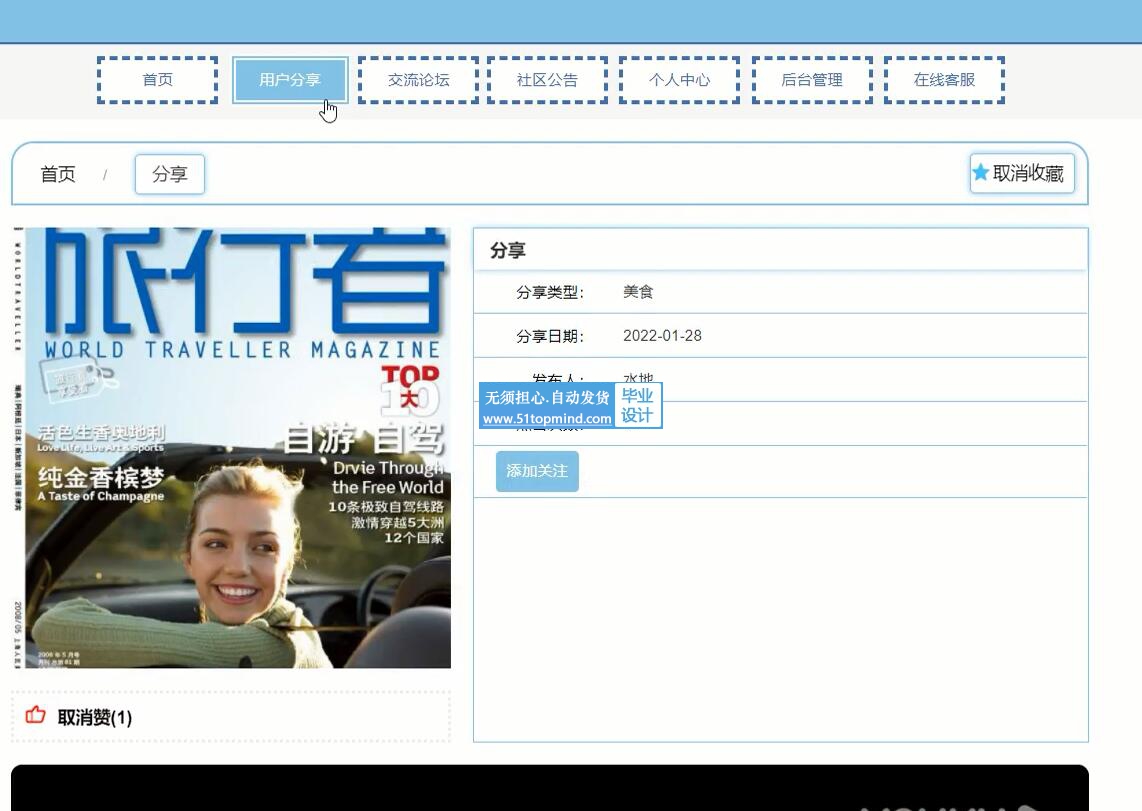Open the 社区公告 tab

[547, 80]
